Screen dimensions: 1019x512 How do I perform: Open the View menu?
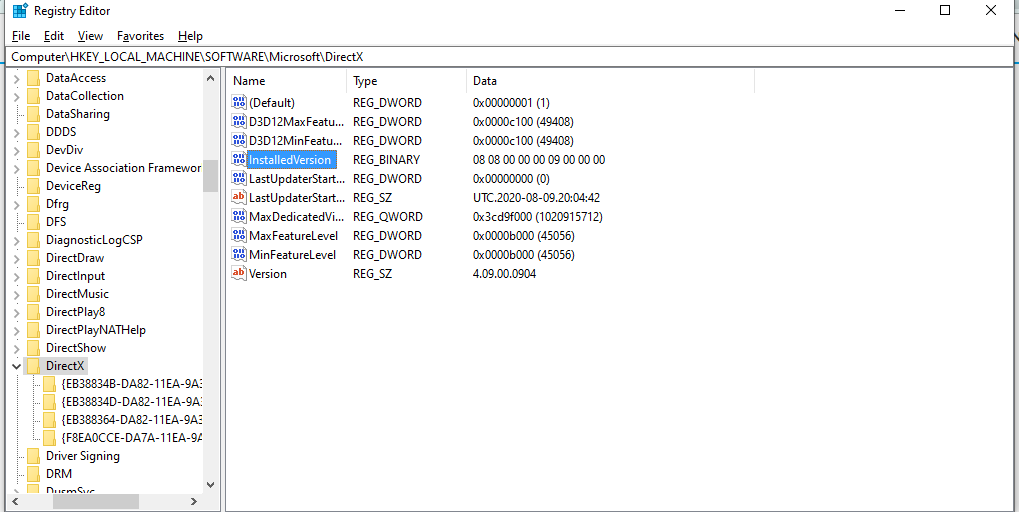[x=90, y=36]
